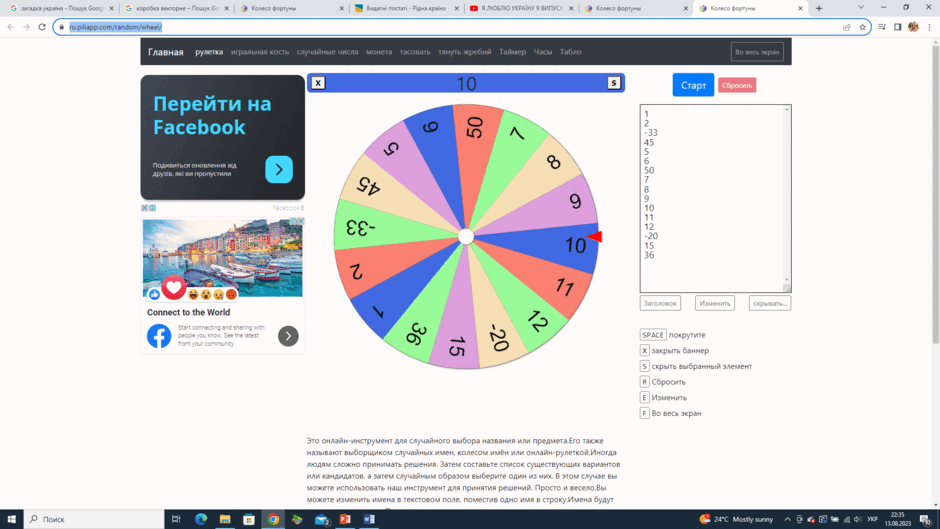This screenshot has width=940, height=529.
Task: Open Chrome's three-dot menu
Action: tap(929, 27)
